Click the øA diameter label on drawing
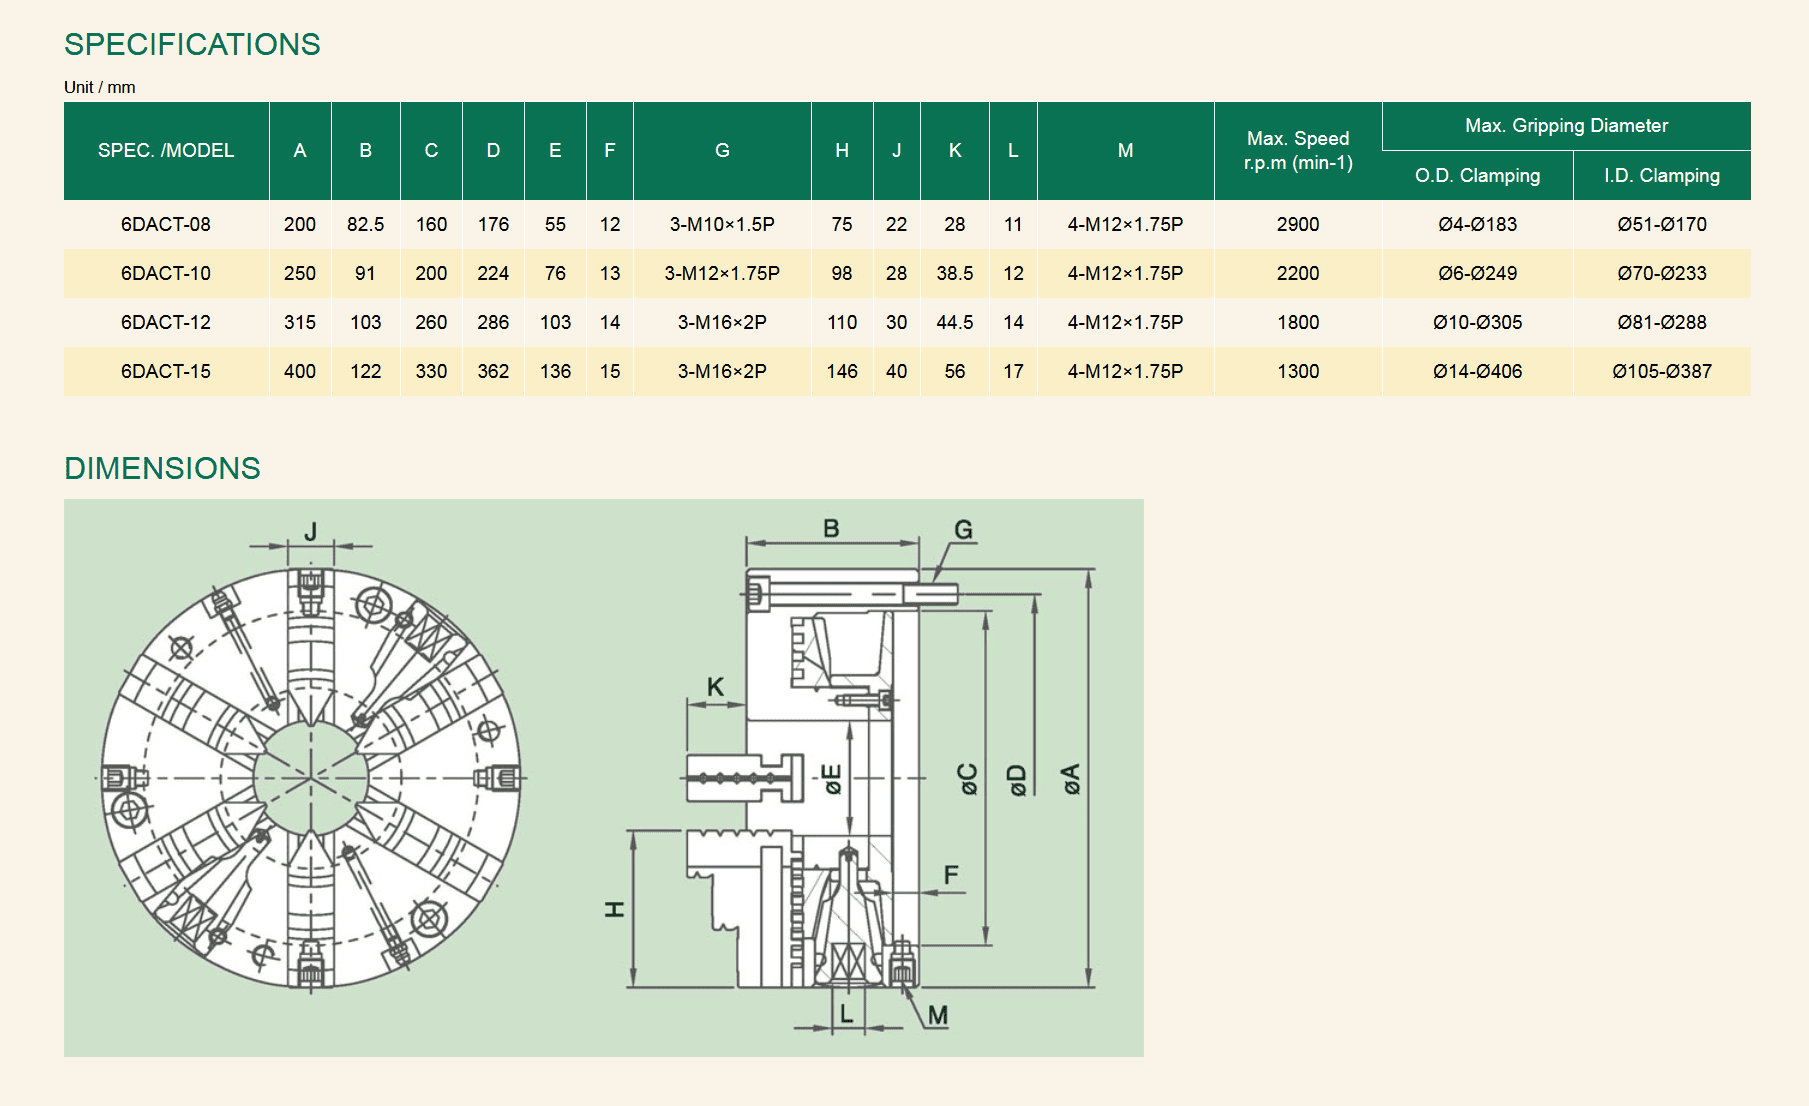The image size is (1809, 1106). click(1071, 778)
